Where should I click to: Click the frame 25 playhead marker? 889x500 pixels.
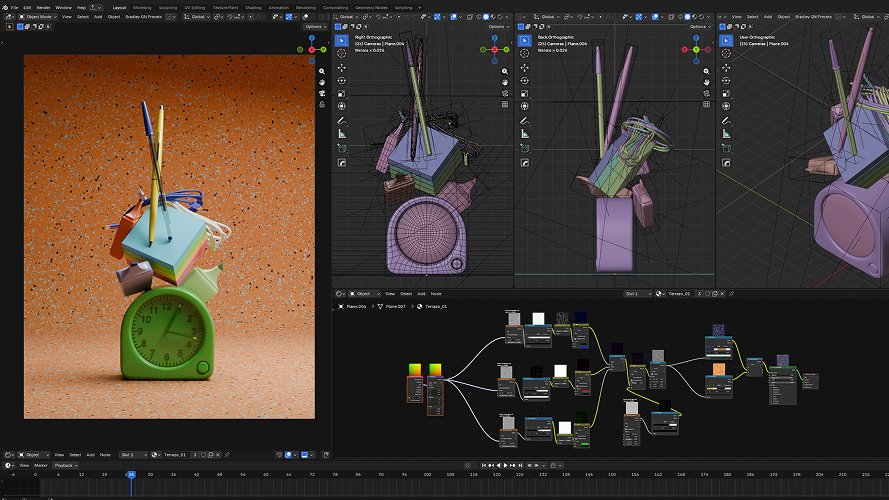[x=131, y=474]
